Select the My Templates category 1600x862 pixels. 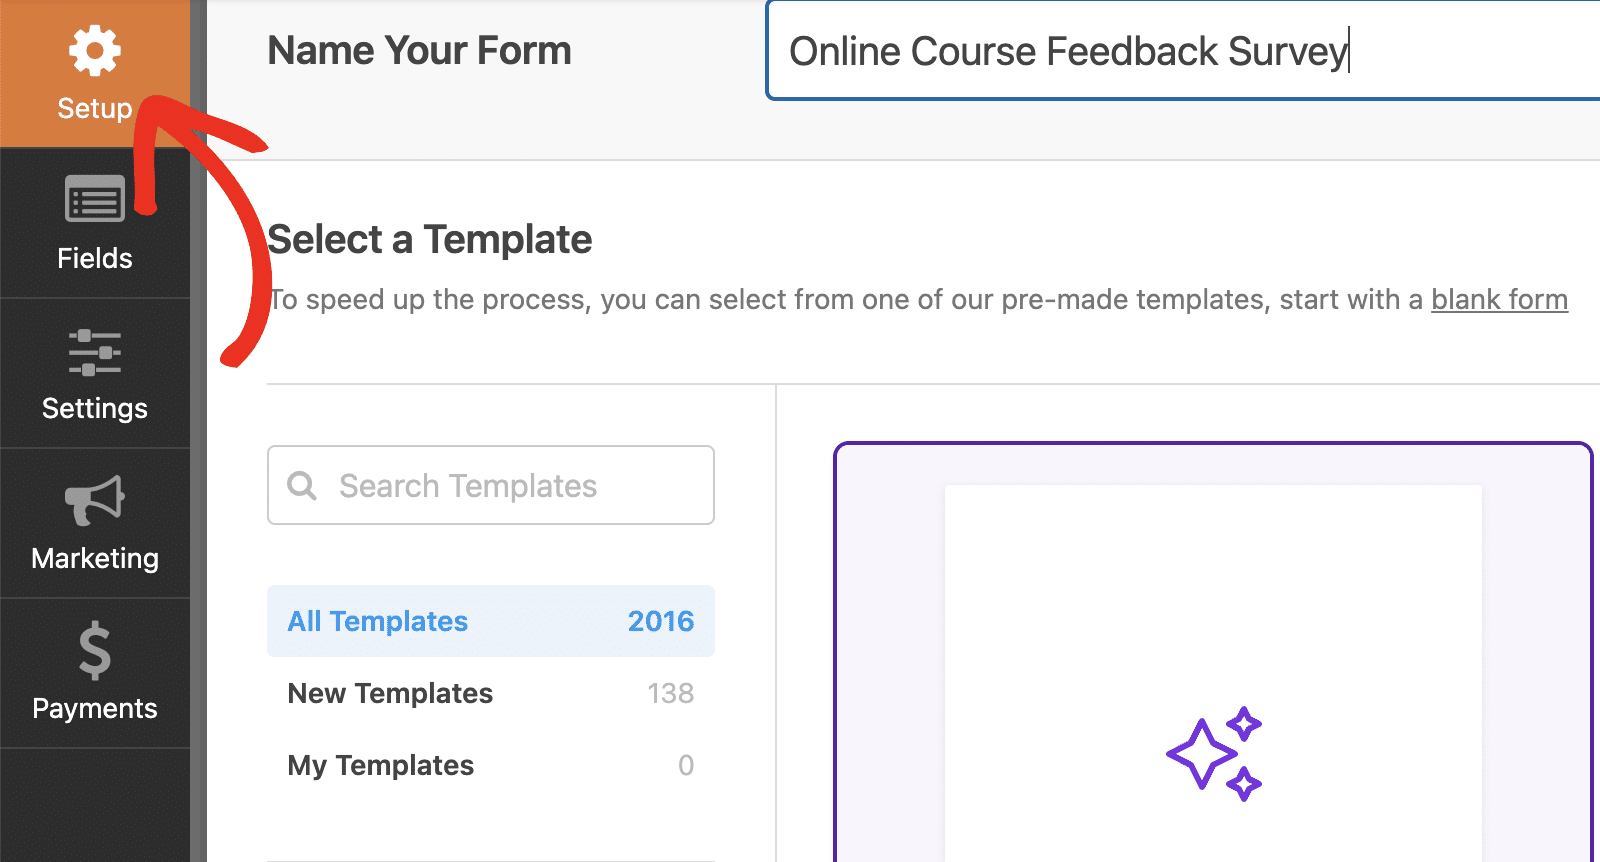[x=381, y=765]
